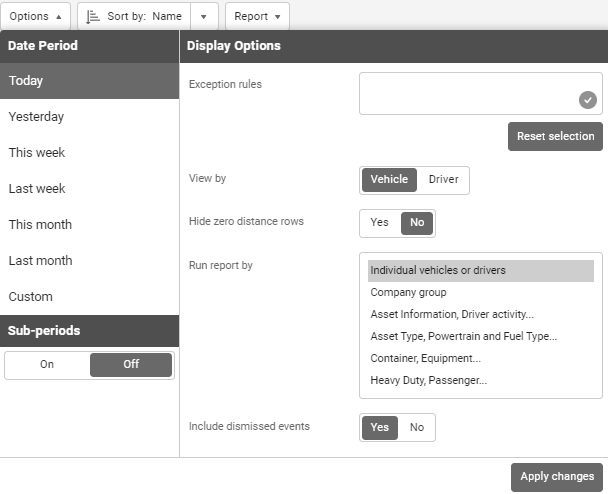The height and width of the screenshot is (494, 608).
Task: Click the checkmark icon in Exception rules
Action: coord(587,99)
